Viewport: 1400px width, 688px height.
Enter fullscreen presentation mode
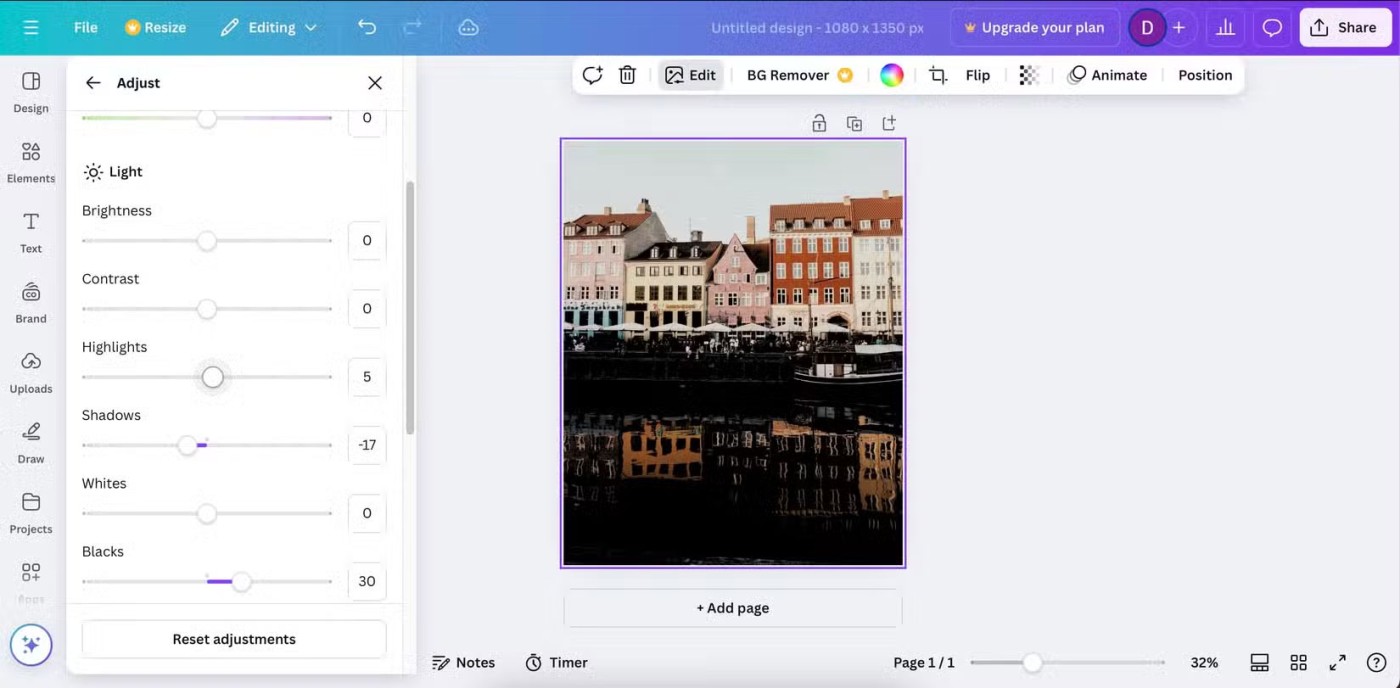(1337, 663)
